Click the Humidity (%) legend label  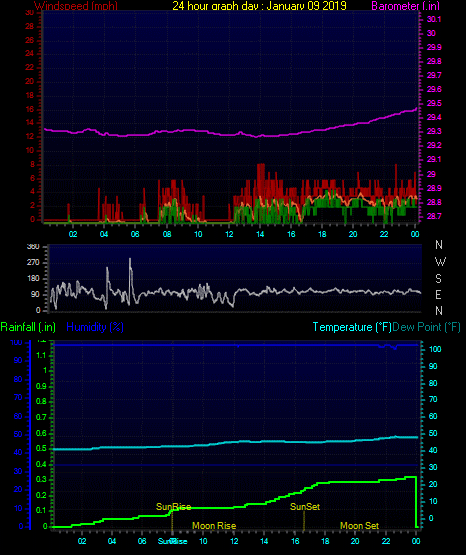click(x=95, y=327)
